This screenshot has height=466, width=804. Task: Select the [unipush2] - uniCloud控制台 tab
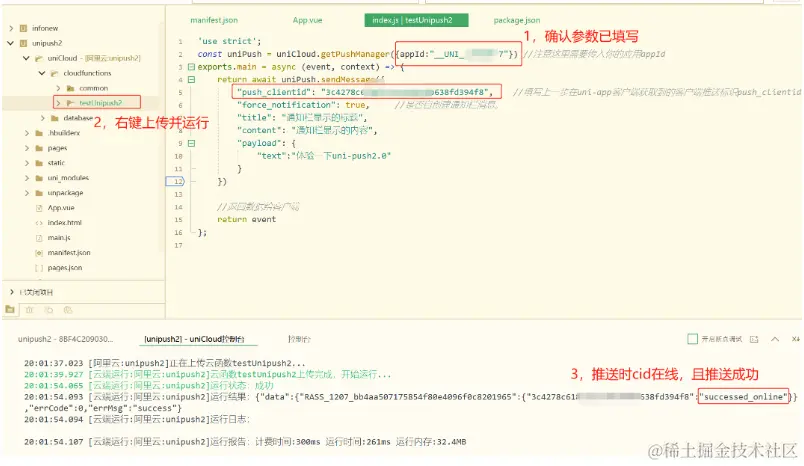tap(194, 339)
